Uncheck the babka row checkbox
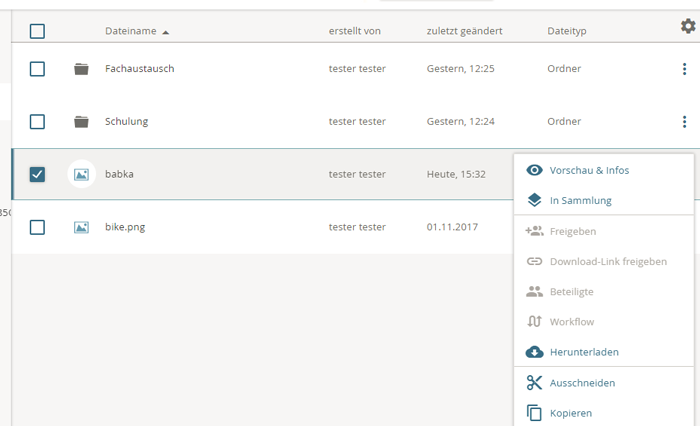The height and width of the screenshot is (426, 700). (x=37, y=174)
